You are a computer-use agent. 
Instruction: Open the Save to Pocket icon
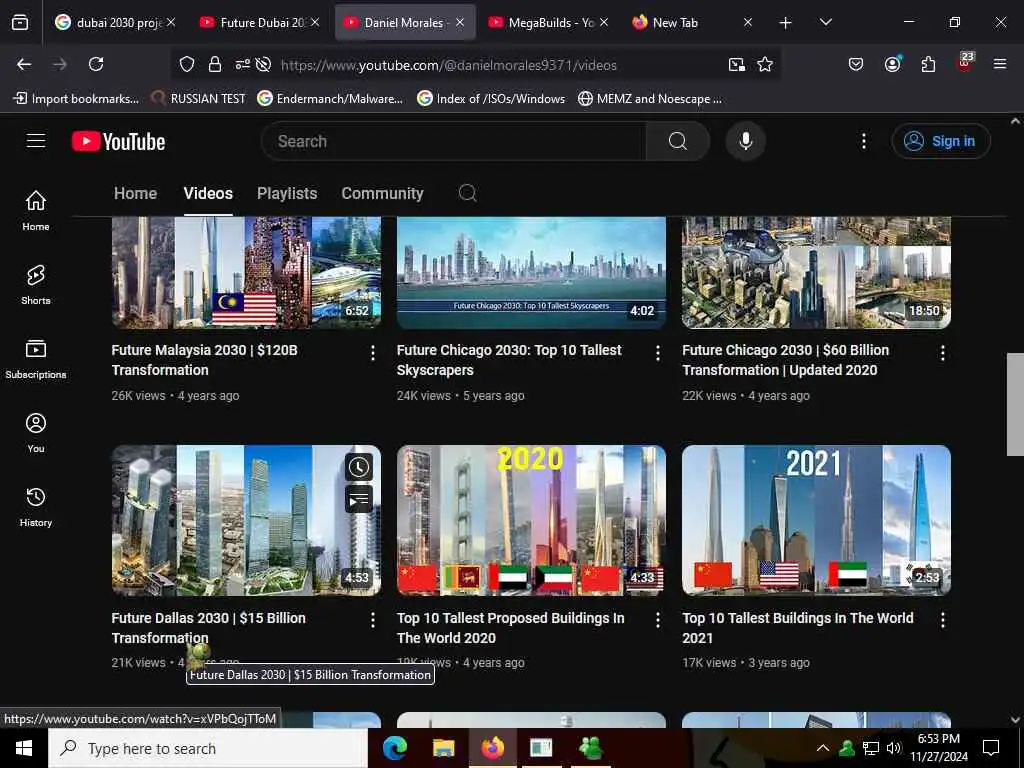pos(856,64)
